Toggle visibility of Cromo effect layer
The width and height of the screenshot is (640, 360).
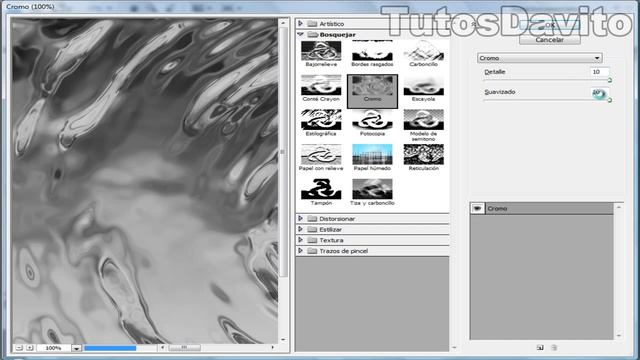pos(477,209)
